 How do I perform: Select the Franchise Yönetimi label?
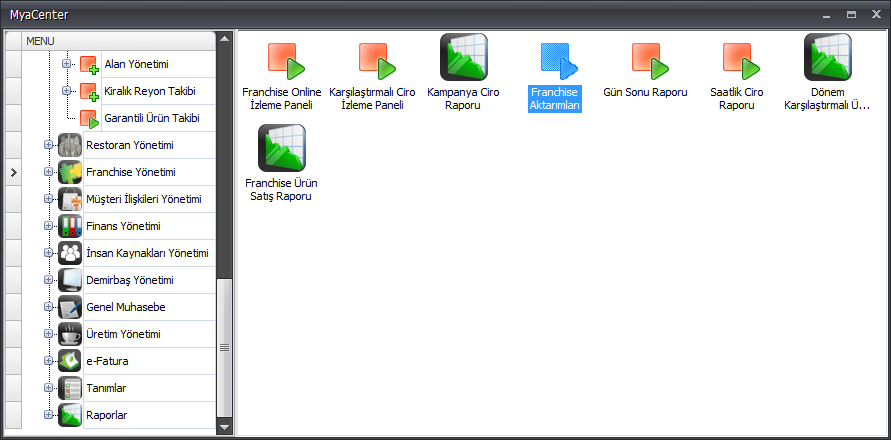pos(131,172)
